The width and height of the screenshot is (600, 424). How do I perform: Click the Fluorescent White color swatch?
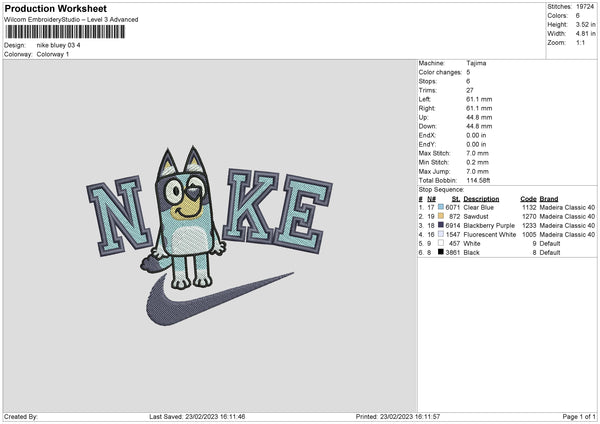[441, 234]
